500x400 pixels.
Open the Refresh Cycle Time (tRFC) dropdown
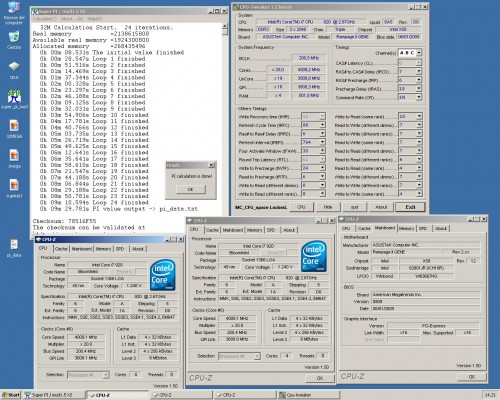click(x=322, y=125)
